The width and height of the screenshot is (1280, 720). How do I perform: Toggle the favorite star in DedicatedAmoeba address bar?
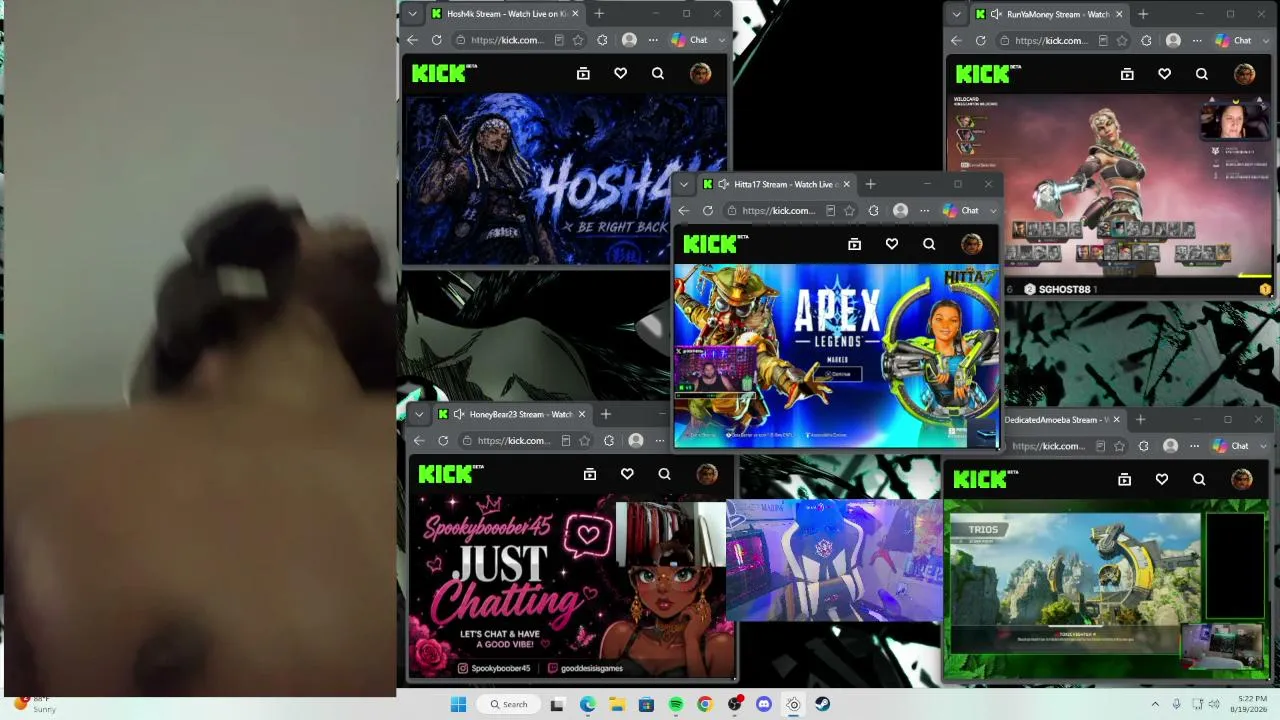[1119, 446]
